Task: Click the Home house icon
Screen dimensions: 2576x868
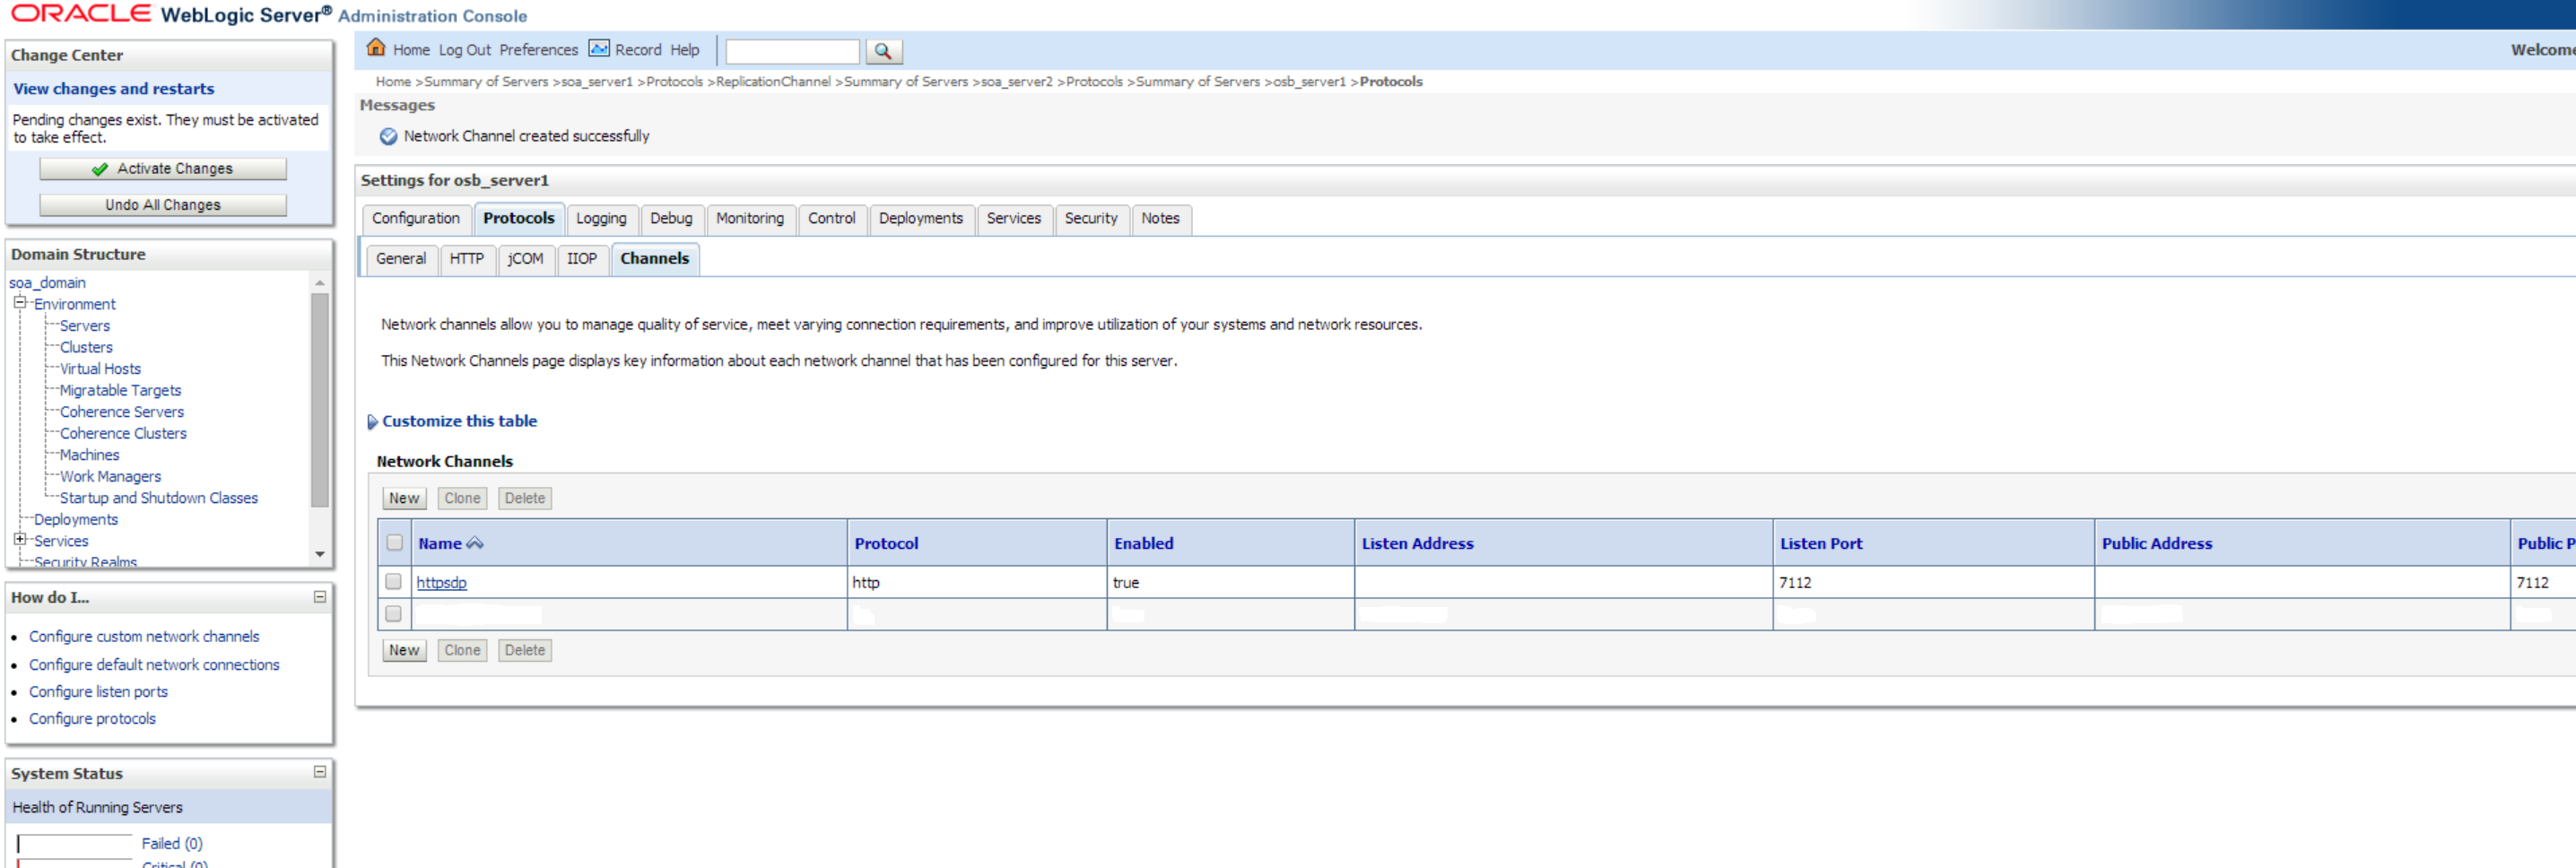Action: tap(376, 48)
